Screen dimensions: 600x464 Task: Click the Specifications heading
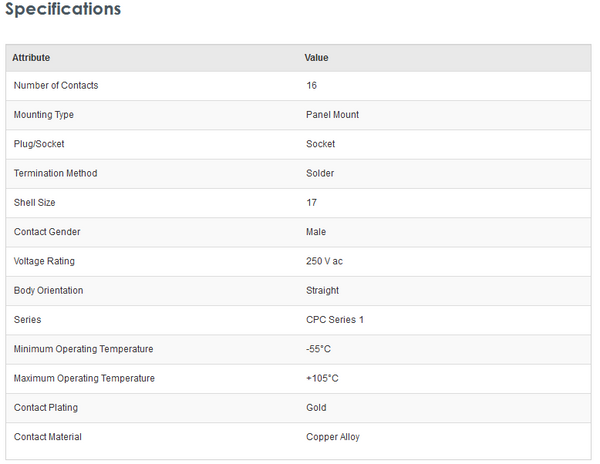tap(63, 10)
